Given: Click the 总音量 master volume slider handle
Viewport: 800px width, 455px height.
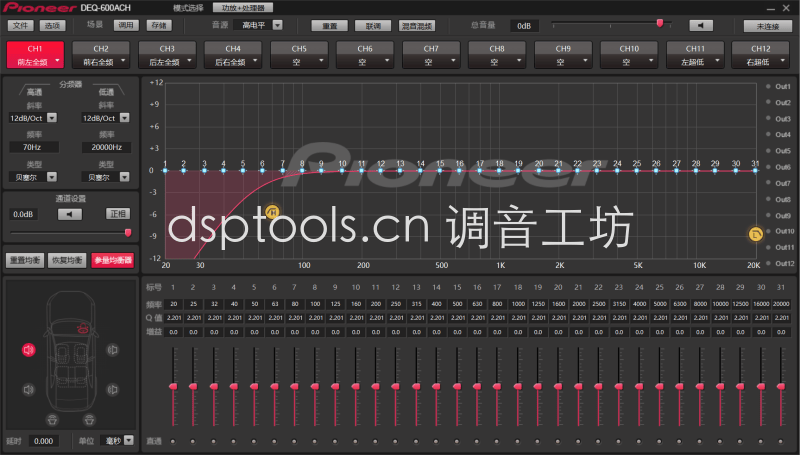Looking at the screenshot, I should 660,23.
